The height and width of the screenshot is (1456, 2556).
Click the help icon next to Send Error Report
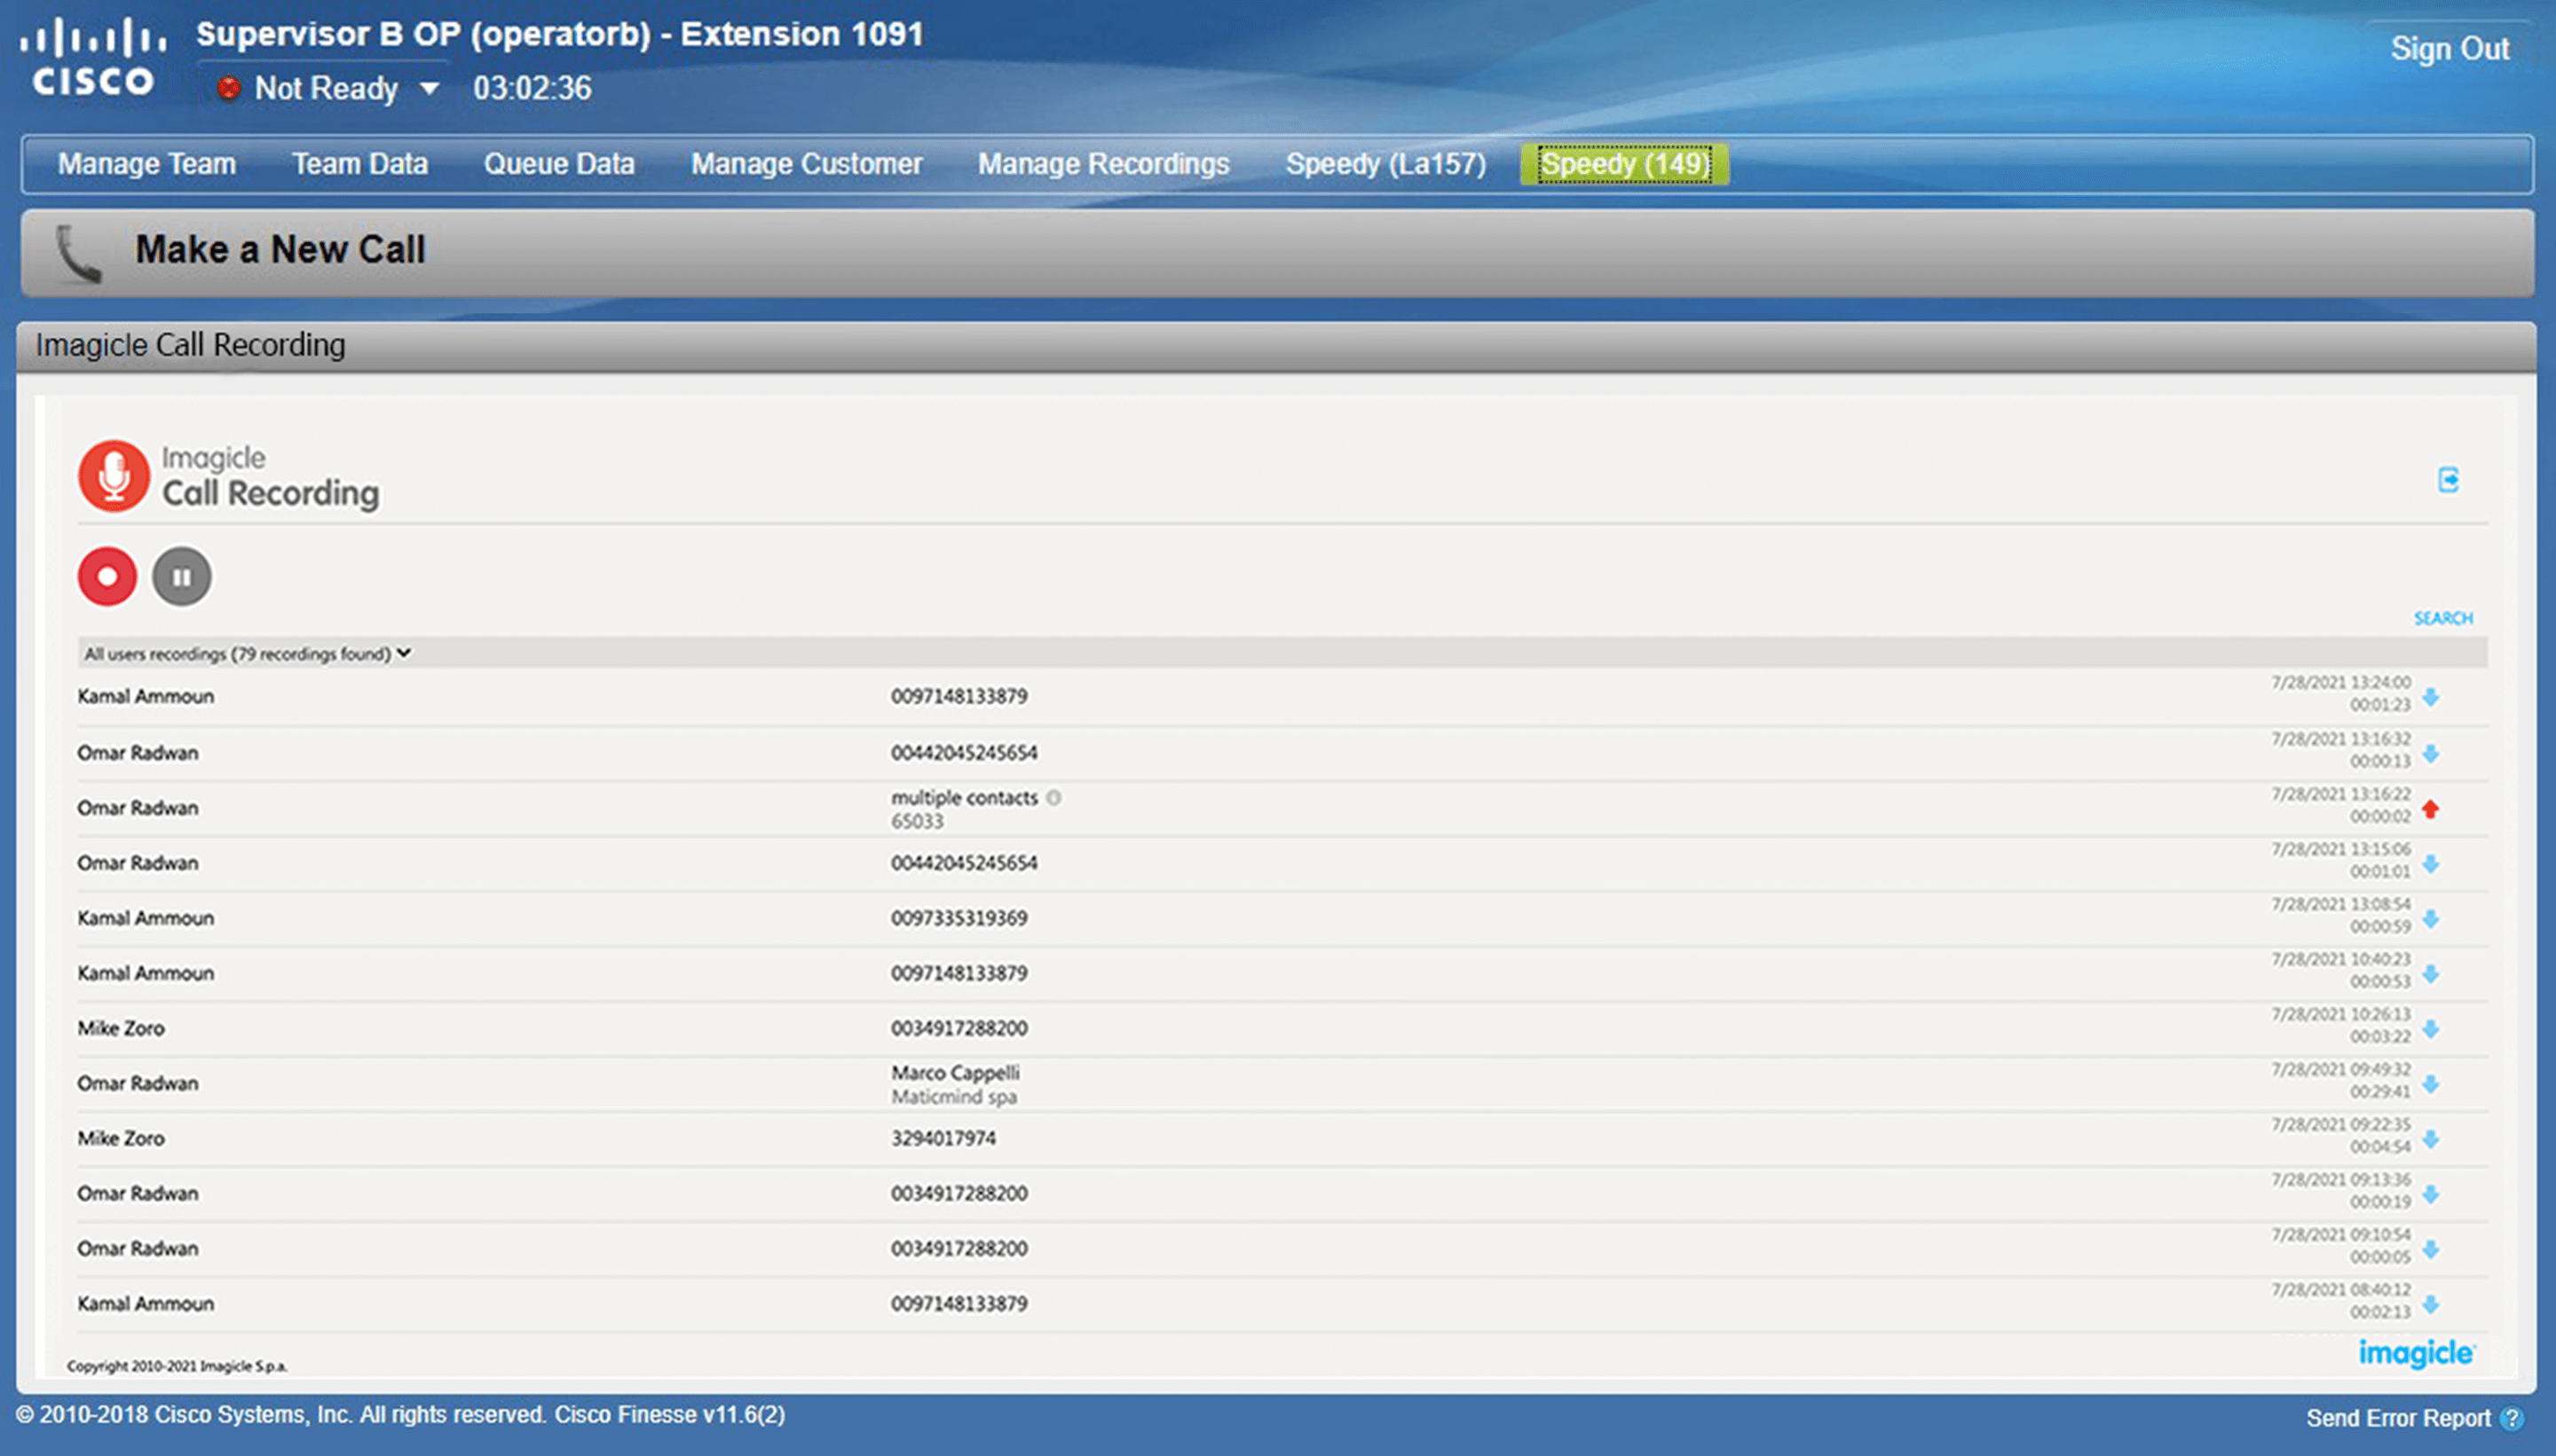(x=2512, y=1418)
